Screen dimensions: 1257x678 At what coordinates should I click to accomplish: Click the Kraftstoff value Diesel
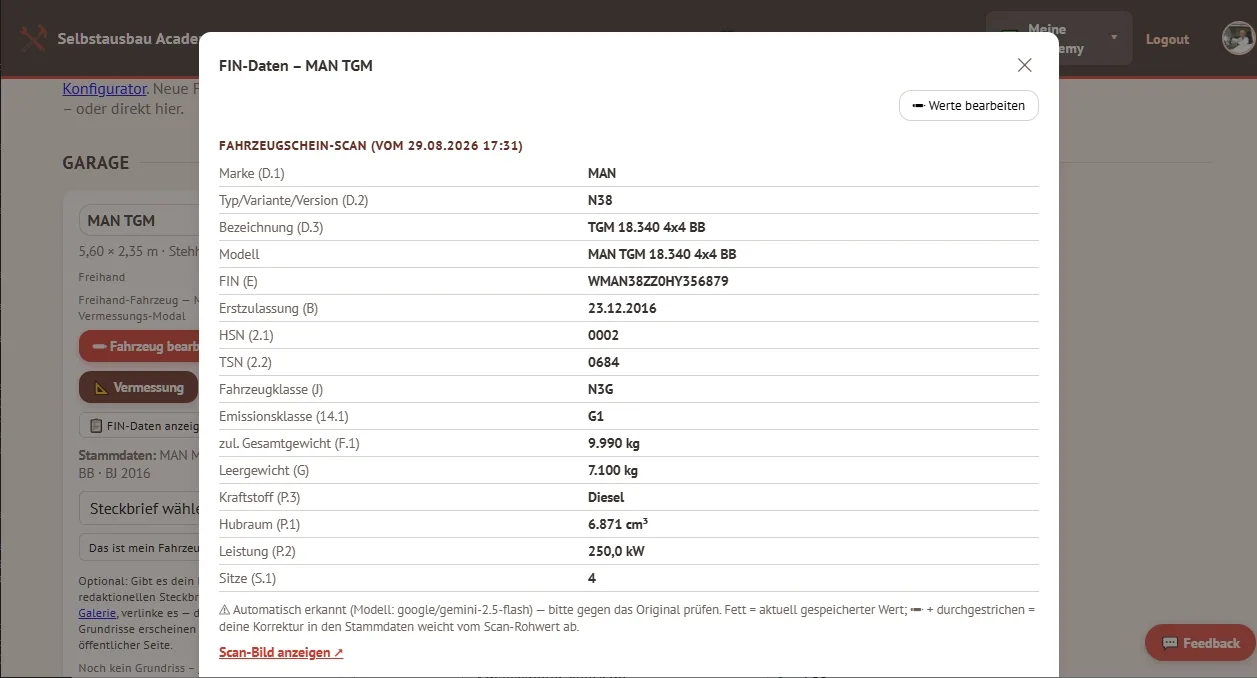tap(606, 497)
